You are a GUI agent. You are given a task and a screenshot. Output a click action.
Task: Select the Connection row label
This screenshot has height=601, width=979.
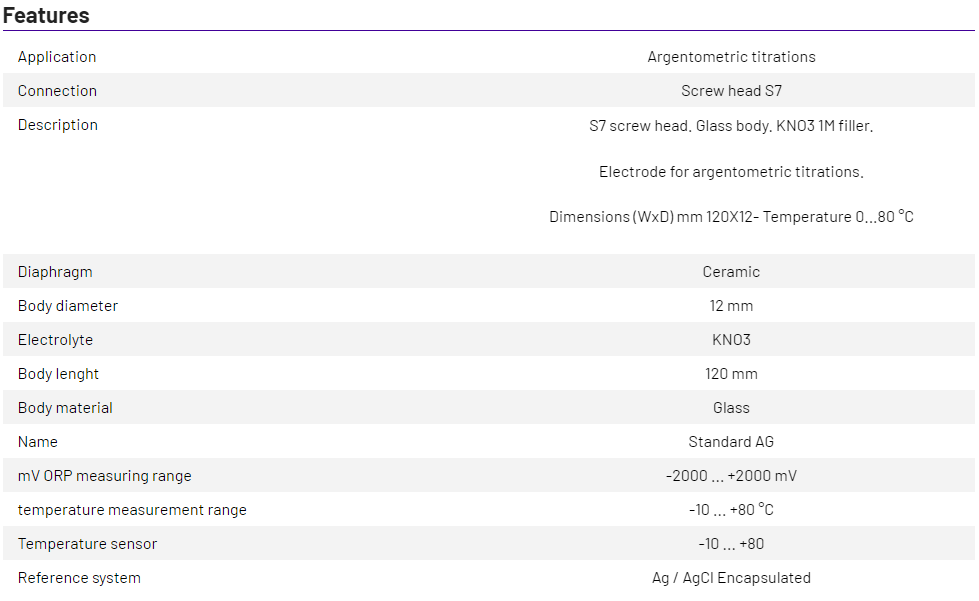pos(57,91)
